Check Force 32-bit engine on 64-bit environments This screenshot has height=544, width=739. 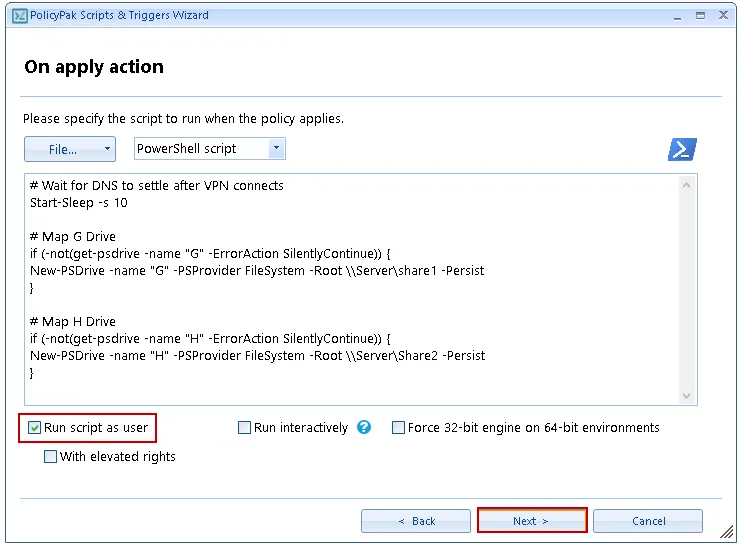398,428
